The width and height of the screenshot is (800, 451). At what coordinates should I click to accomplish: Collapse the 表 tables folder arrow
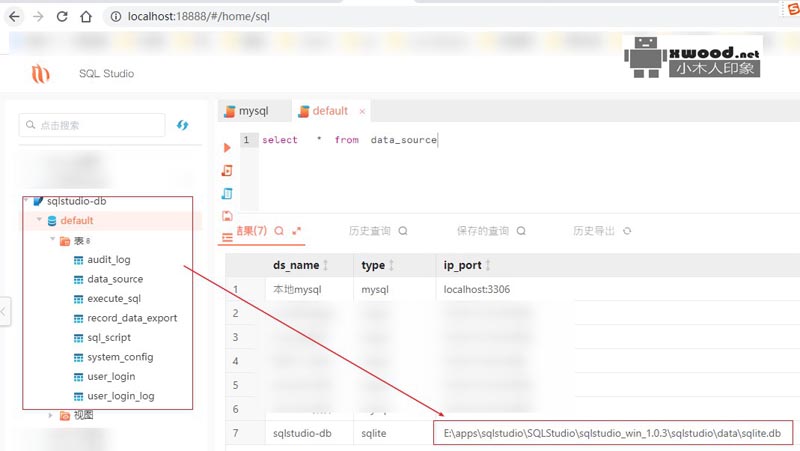point(52,239)
